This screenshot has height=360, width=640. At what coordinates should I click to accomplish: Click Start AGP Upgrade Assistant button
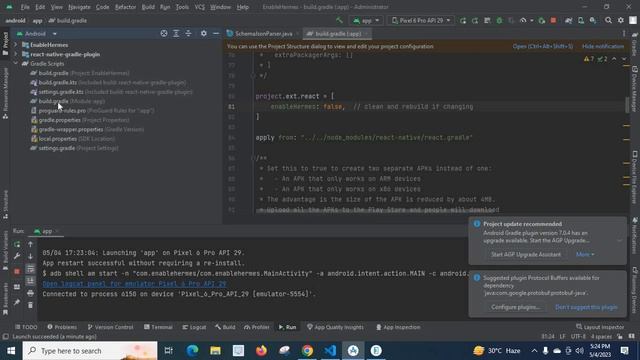click(526, 254)
